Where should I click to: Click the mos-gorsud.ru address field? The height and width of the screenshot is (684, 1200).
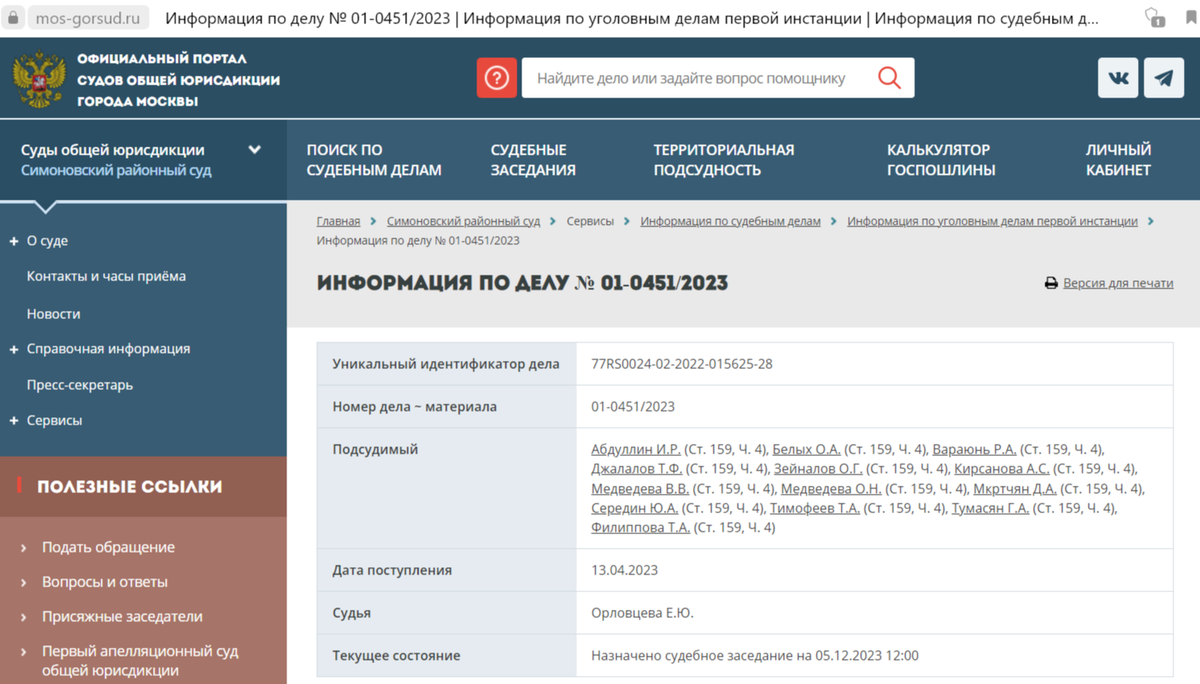(87, 18)
